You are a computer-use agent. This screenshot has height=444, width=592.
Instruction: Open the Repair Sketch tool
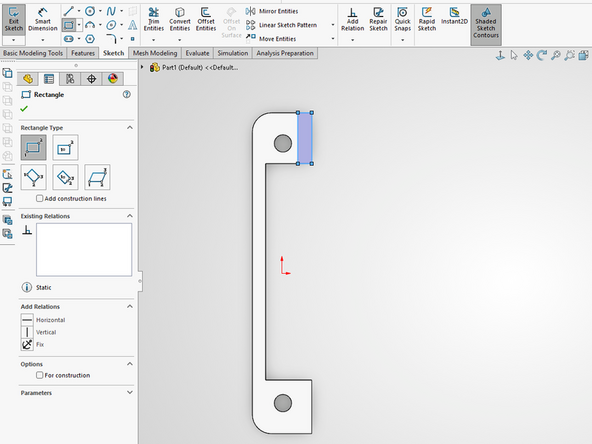(x=378, y=20)
